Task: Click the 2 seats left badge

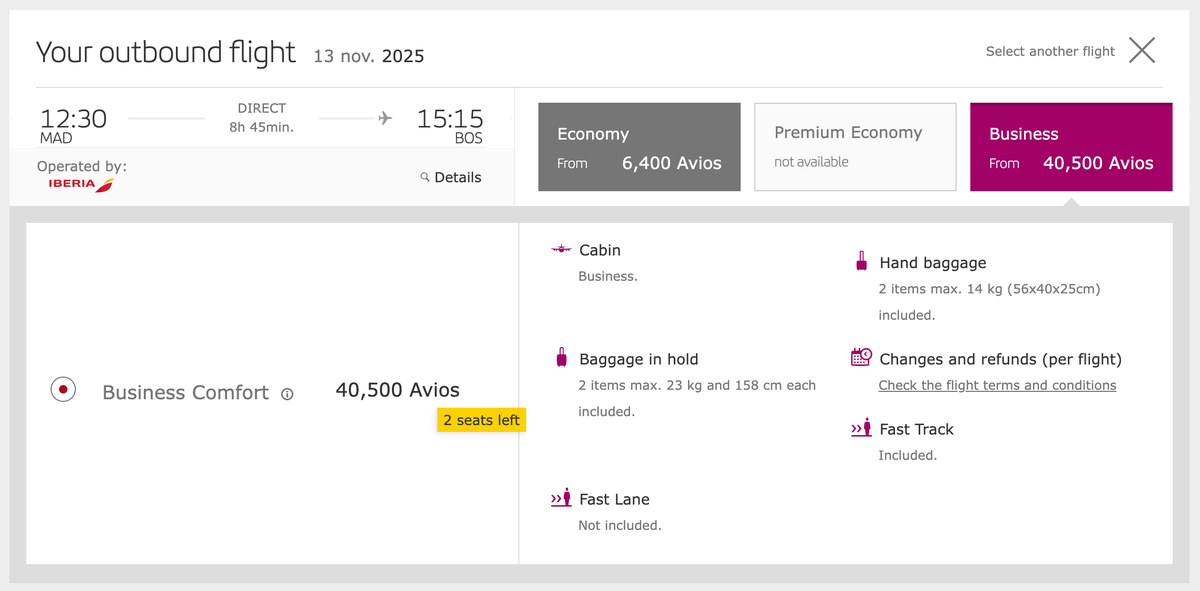Action: pyautogui.click(x=481, y=420)
